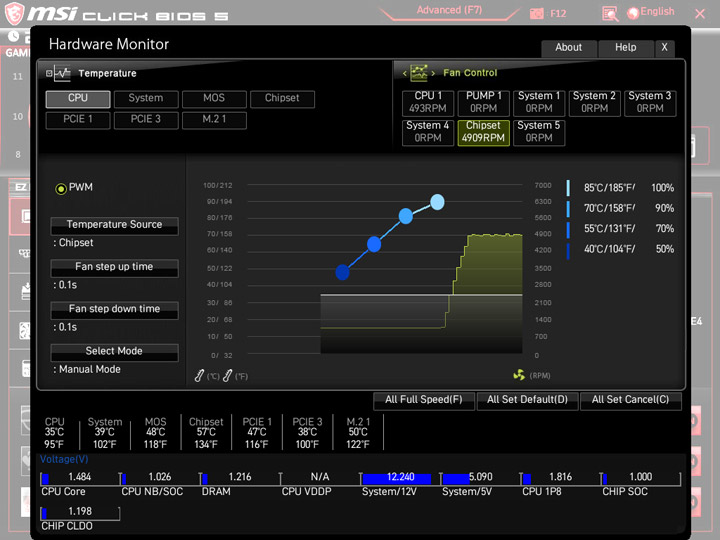The width and height of the screenshot is (720, 540).
Task: Open System 1 fan control
Action: [539, 103]
